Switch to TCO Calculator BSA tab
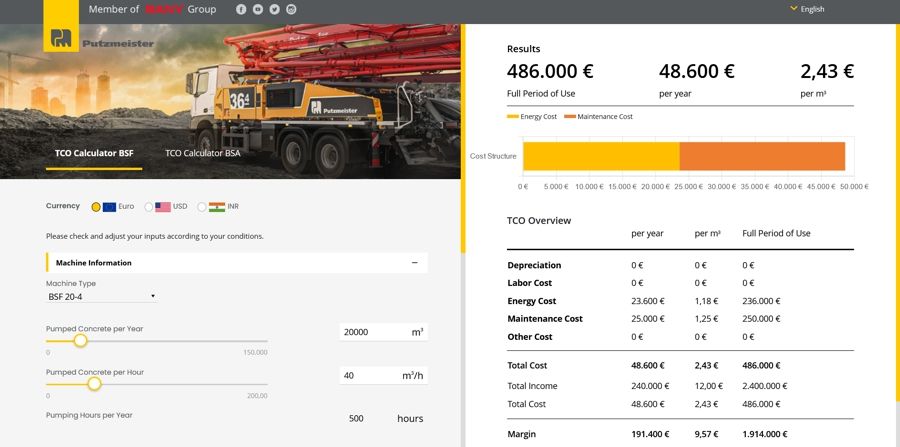The height and width of the screenshot is (447, 900). point(203,154)
